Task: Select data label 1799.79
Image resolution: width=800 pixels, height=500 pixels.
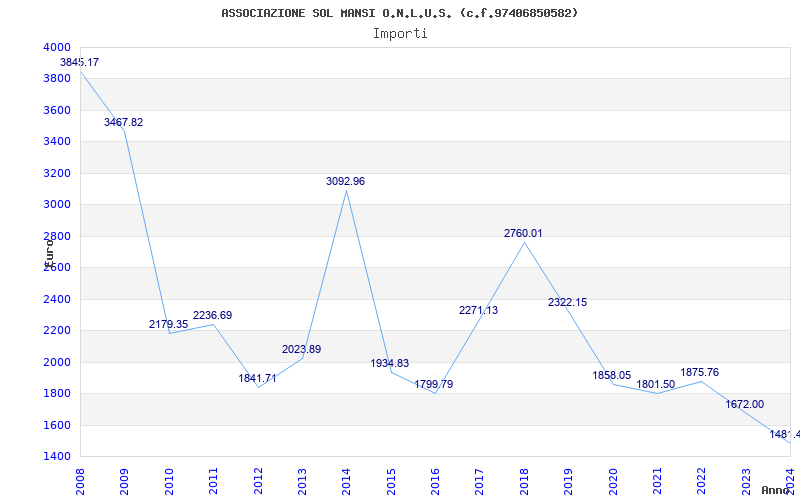Action: coord(434,385)
